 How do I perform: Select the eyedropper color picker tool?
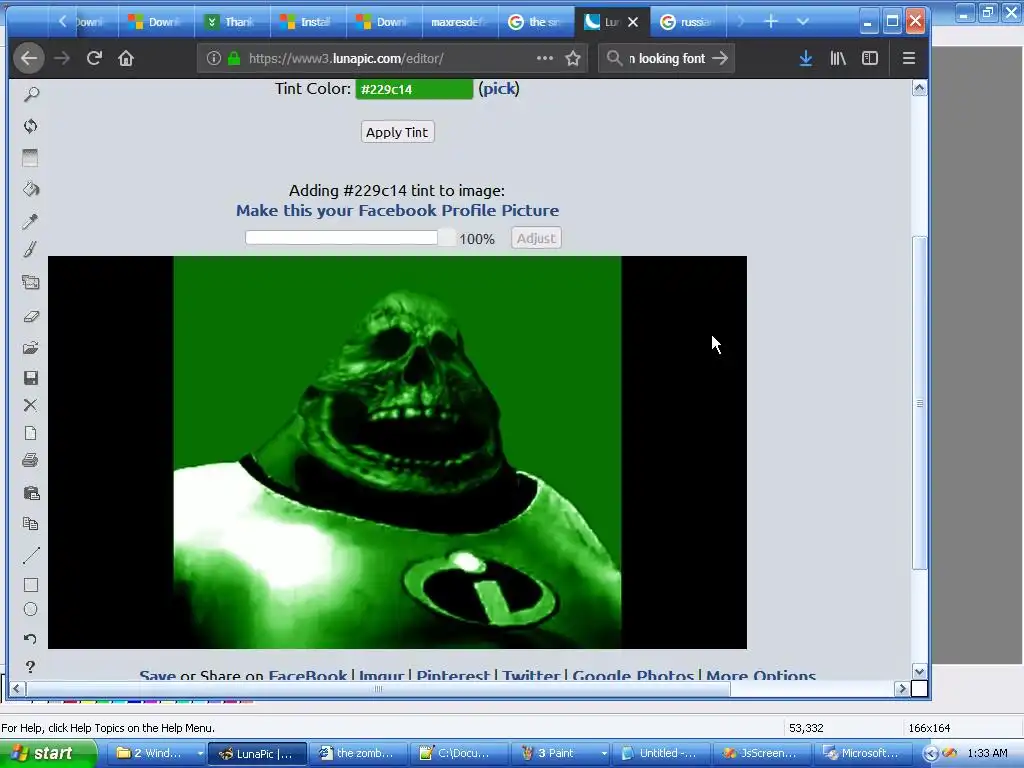point(31,221)
